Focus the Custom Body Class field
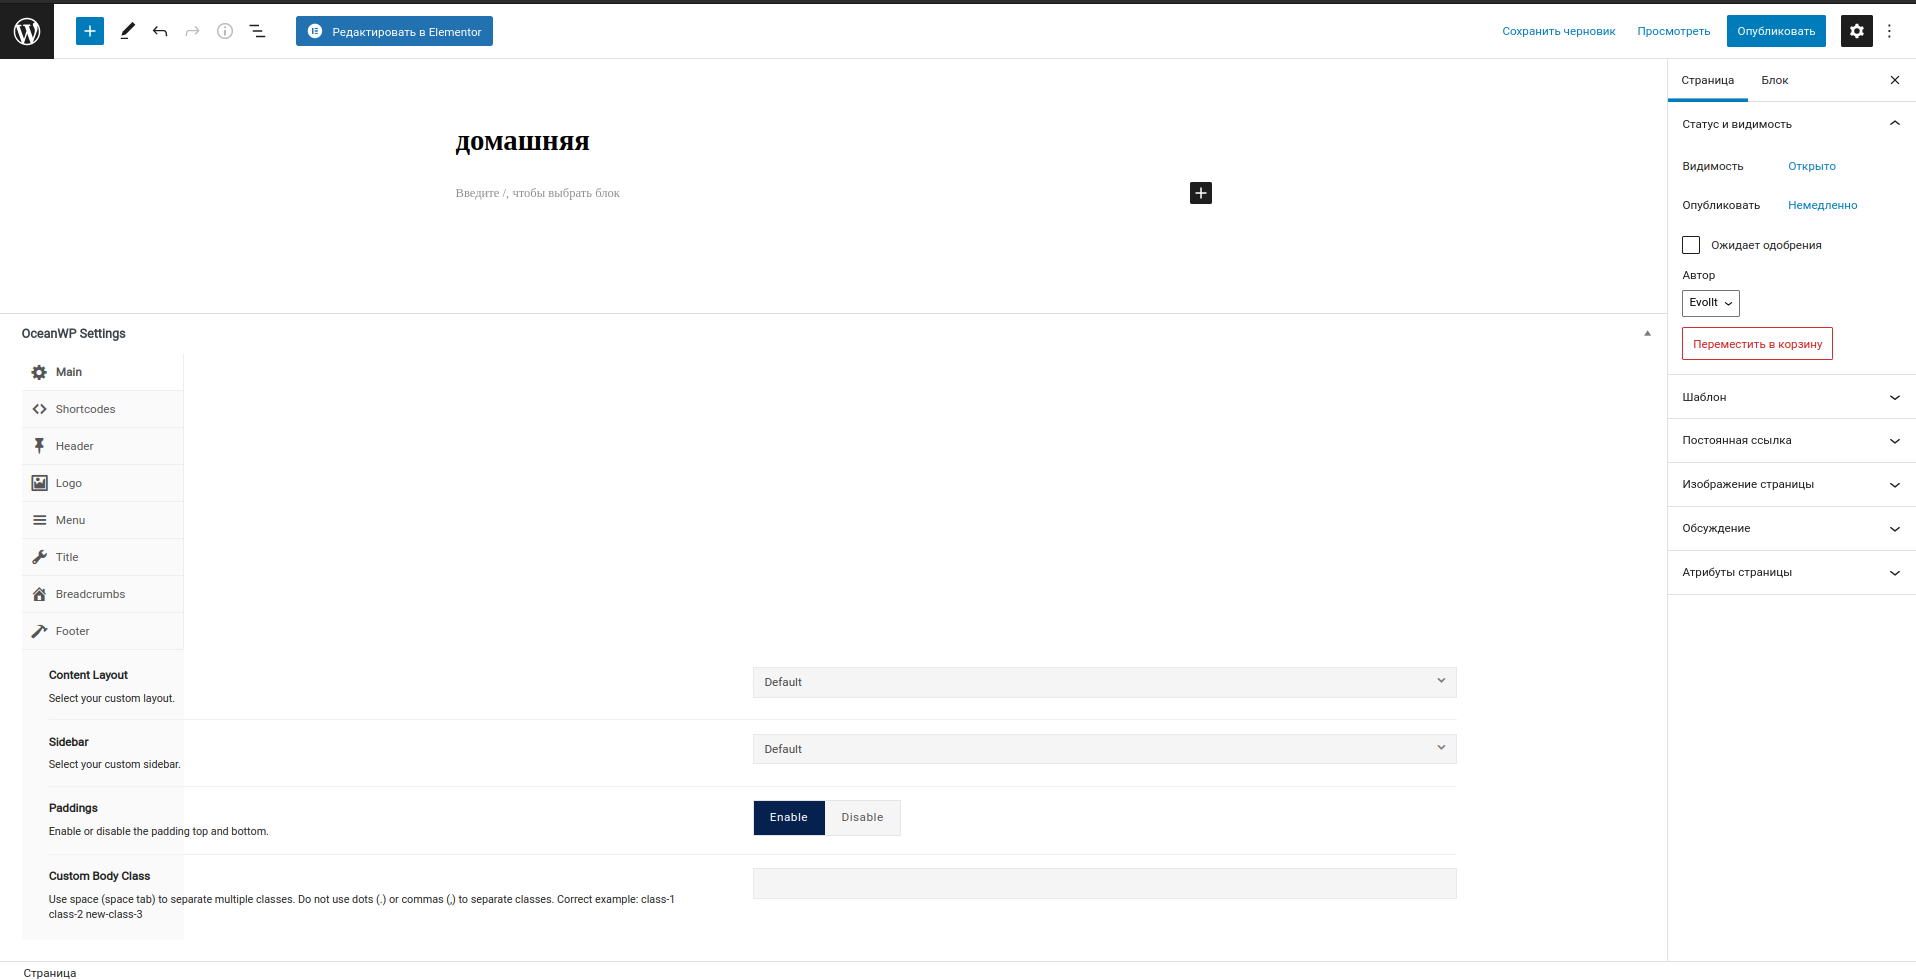Viewport: 1916px width, 980px height. (1104, 884)
